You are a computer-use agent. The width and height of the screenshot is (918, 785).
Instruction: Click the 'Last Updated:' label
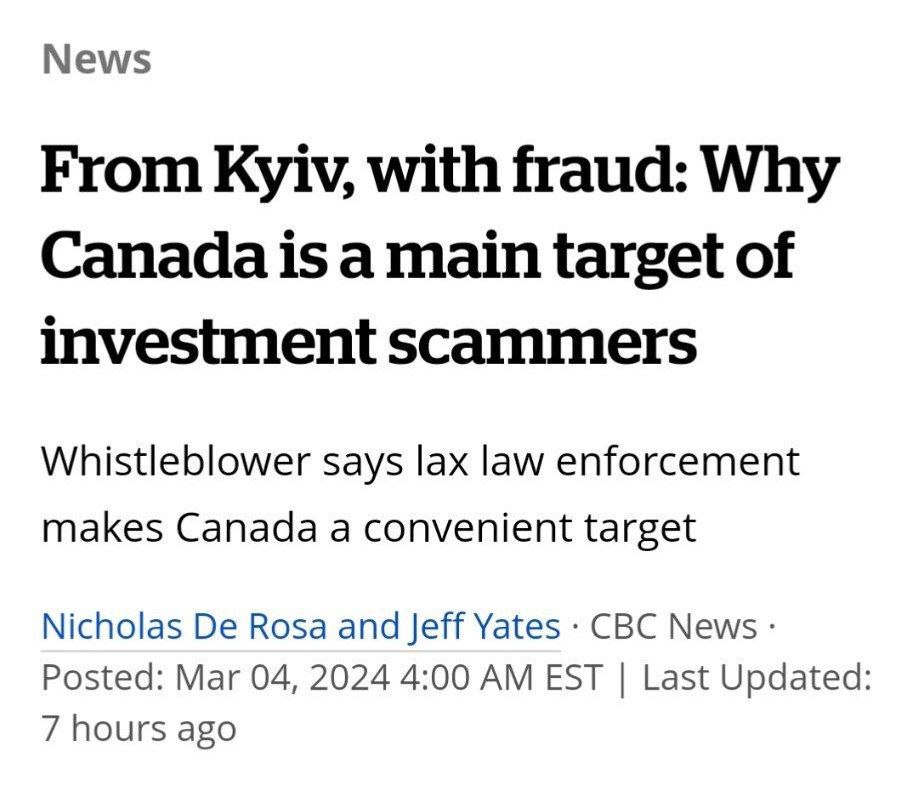[757, 678]
